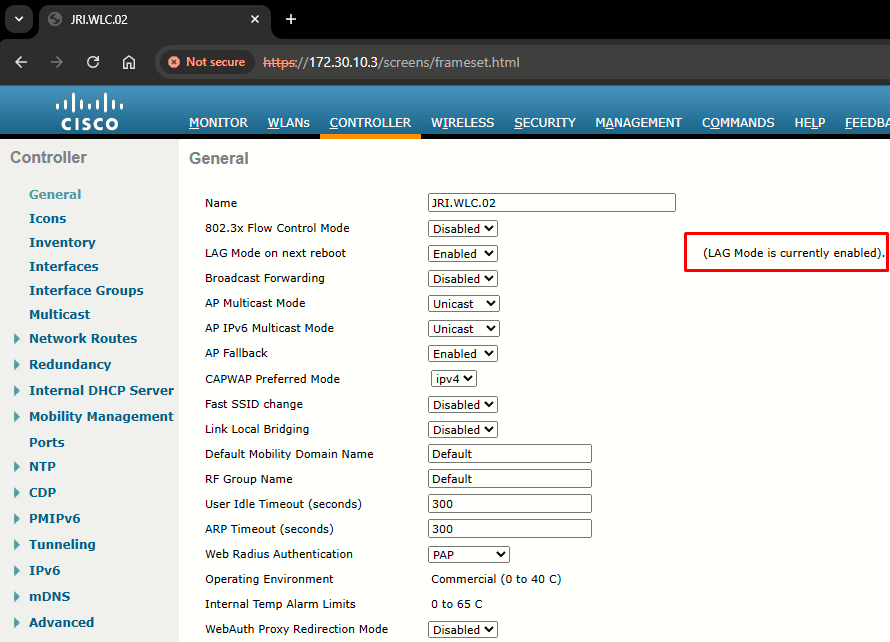Image resolution: width=890 pixels, height=642 pixels.
Task: Open the Inventory sidebar link
Action: [x=62, y=242]
